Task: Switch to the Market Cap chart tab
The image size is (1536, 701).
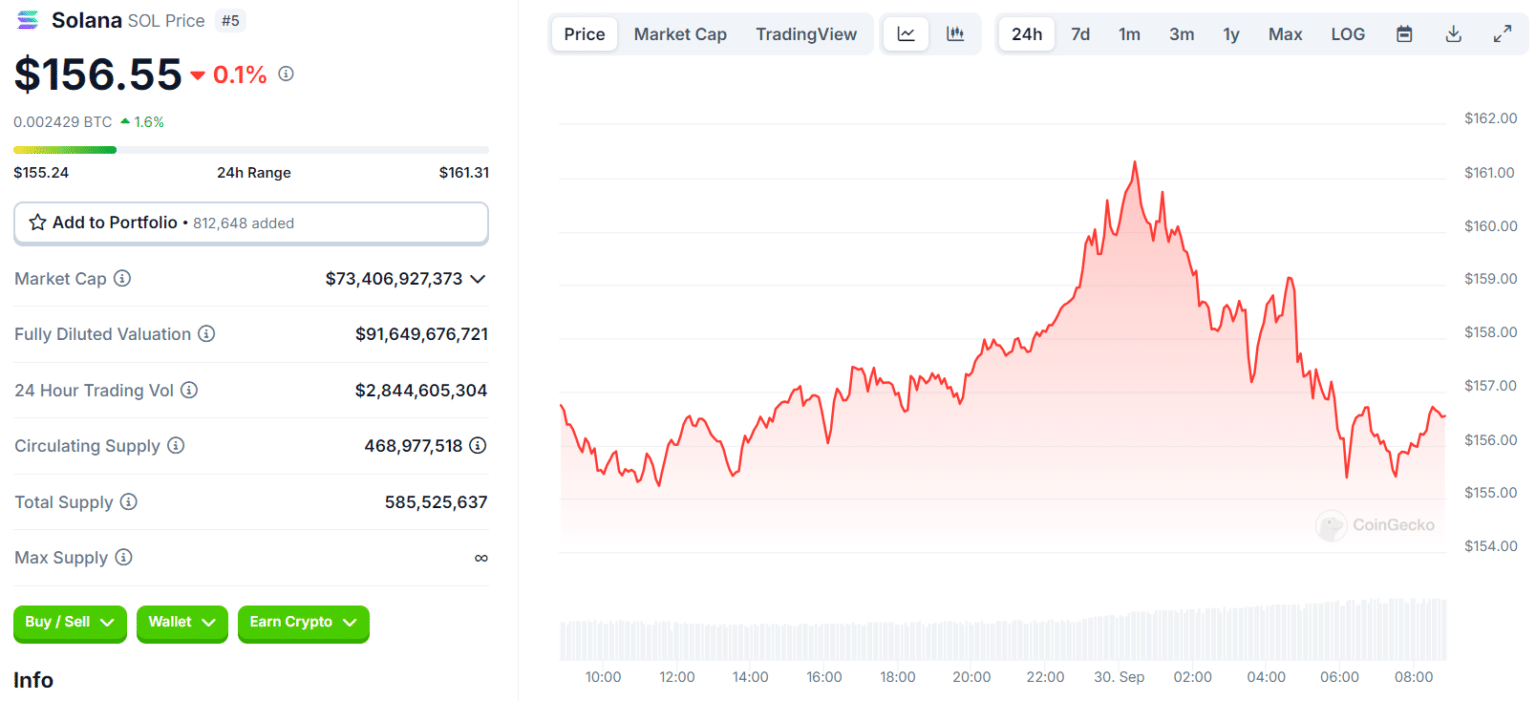Action: click(680, 34)
